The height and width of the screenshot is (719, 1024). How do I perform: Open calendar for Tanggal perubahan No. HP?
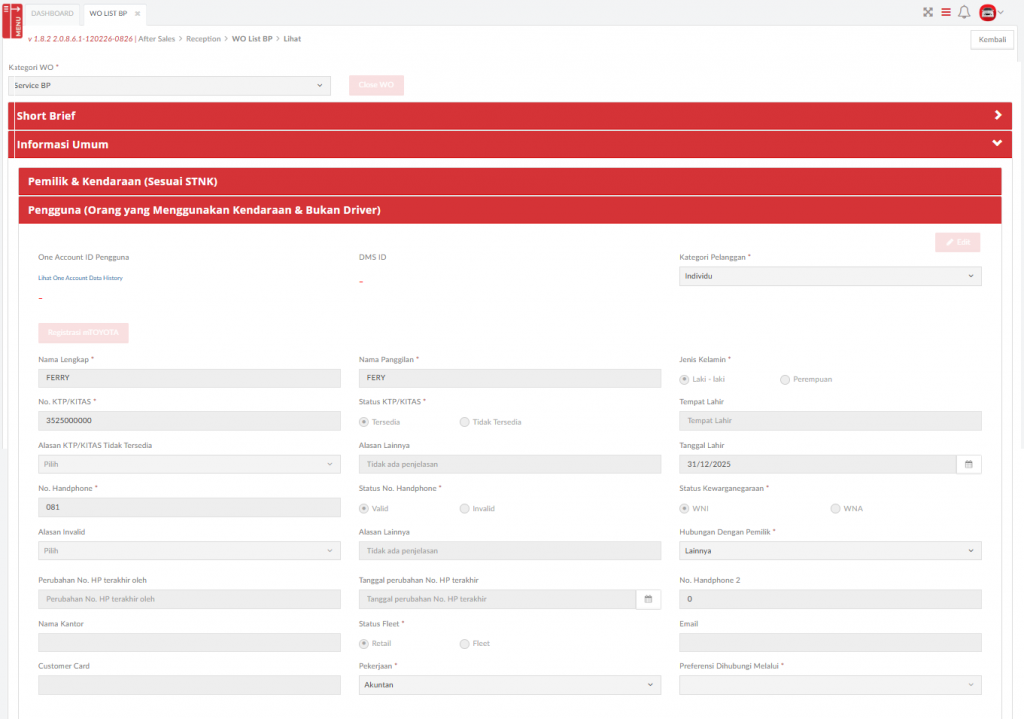click(648, 599)
